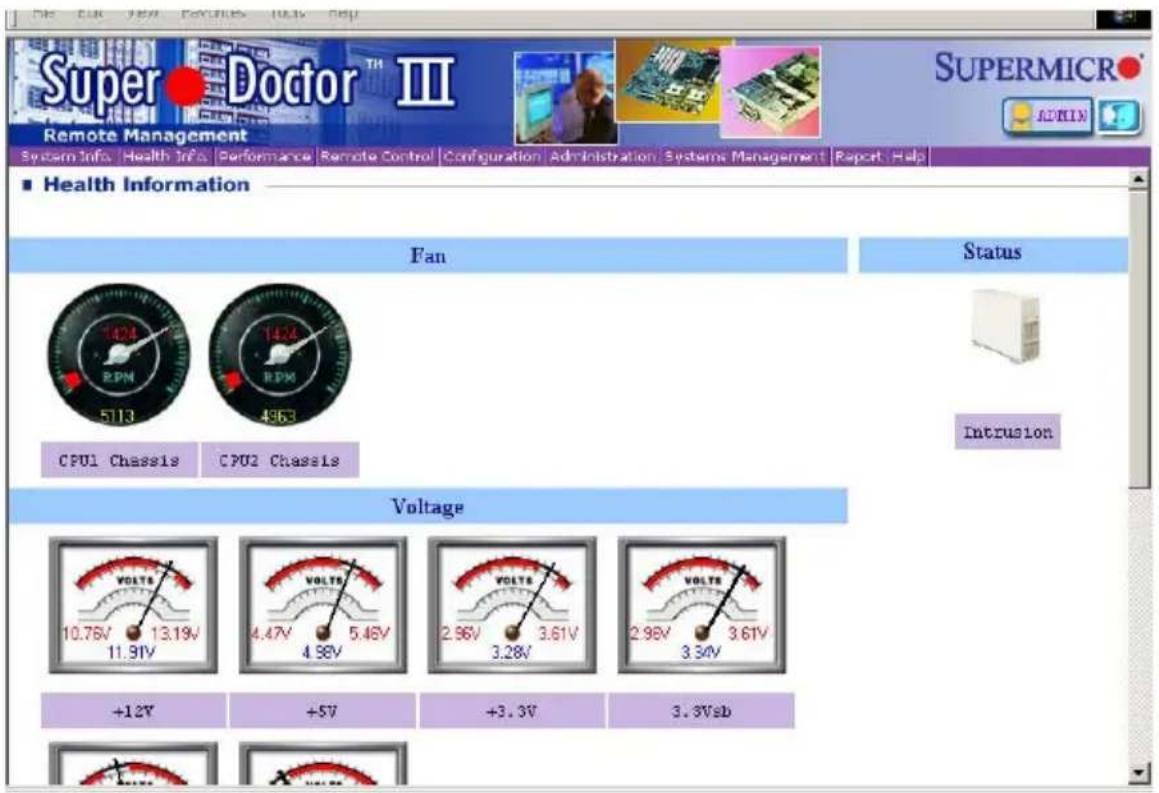Open the Systems Management menu
Image resolution: width=1159 pixels, height=793 pixels.
tap(744, 157)
